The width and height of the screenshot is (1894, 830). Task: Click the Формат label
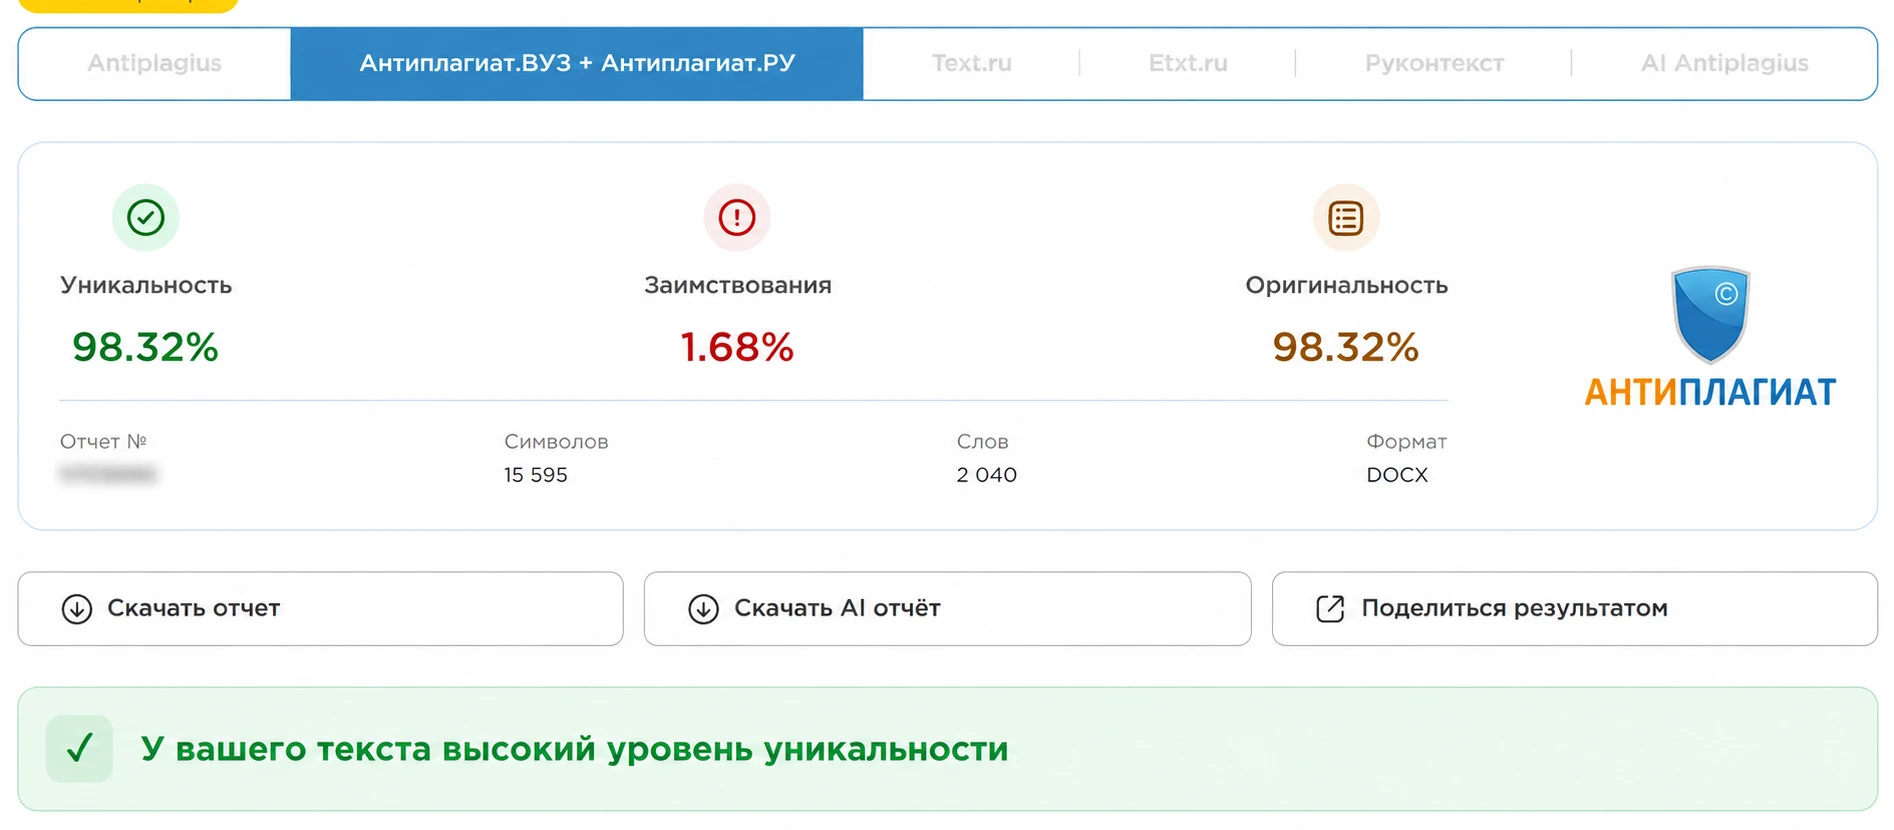pyautogui.click(x=1406, y=441)
